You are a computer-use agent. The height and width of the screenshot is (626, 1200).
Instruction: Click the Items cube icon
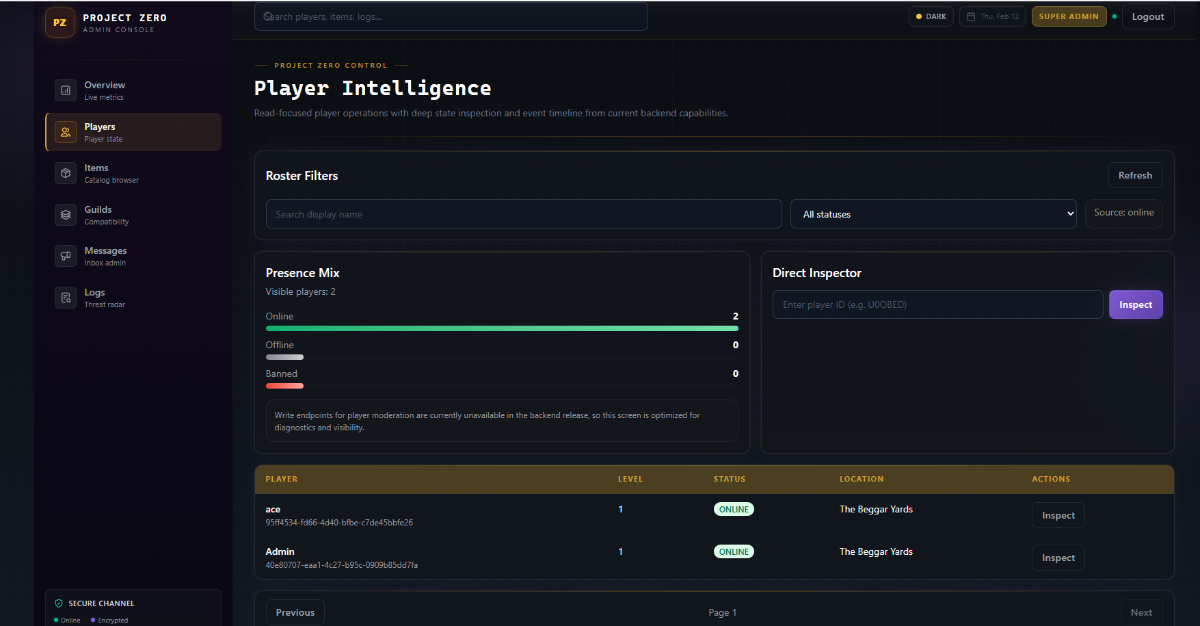65,173
